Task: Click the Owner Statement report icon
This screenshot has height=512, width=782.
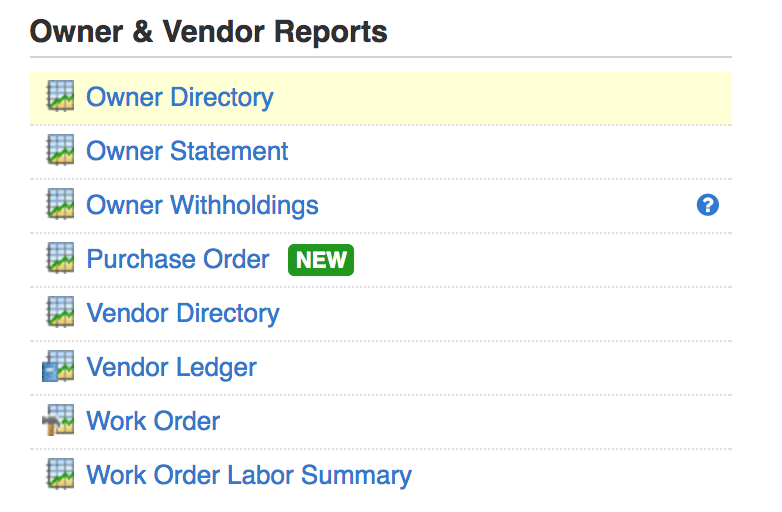Action: tap(60, 151)
